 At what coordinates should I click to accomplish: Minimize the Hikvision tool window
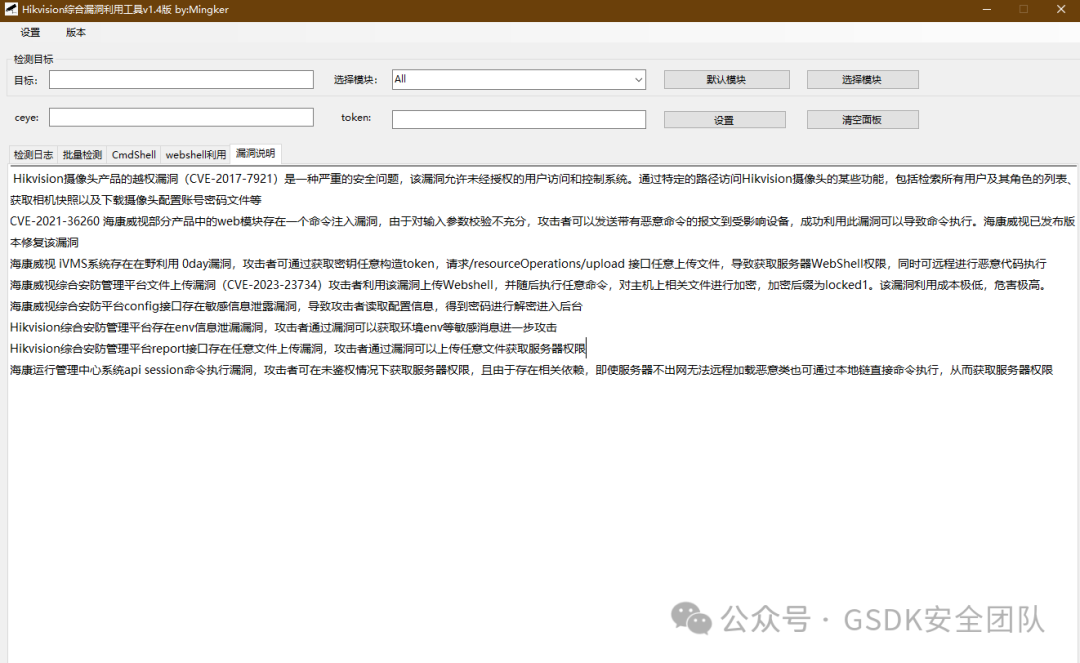pyautogui.click(x=987, y=10)
